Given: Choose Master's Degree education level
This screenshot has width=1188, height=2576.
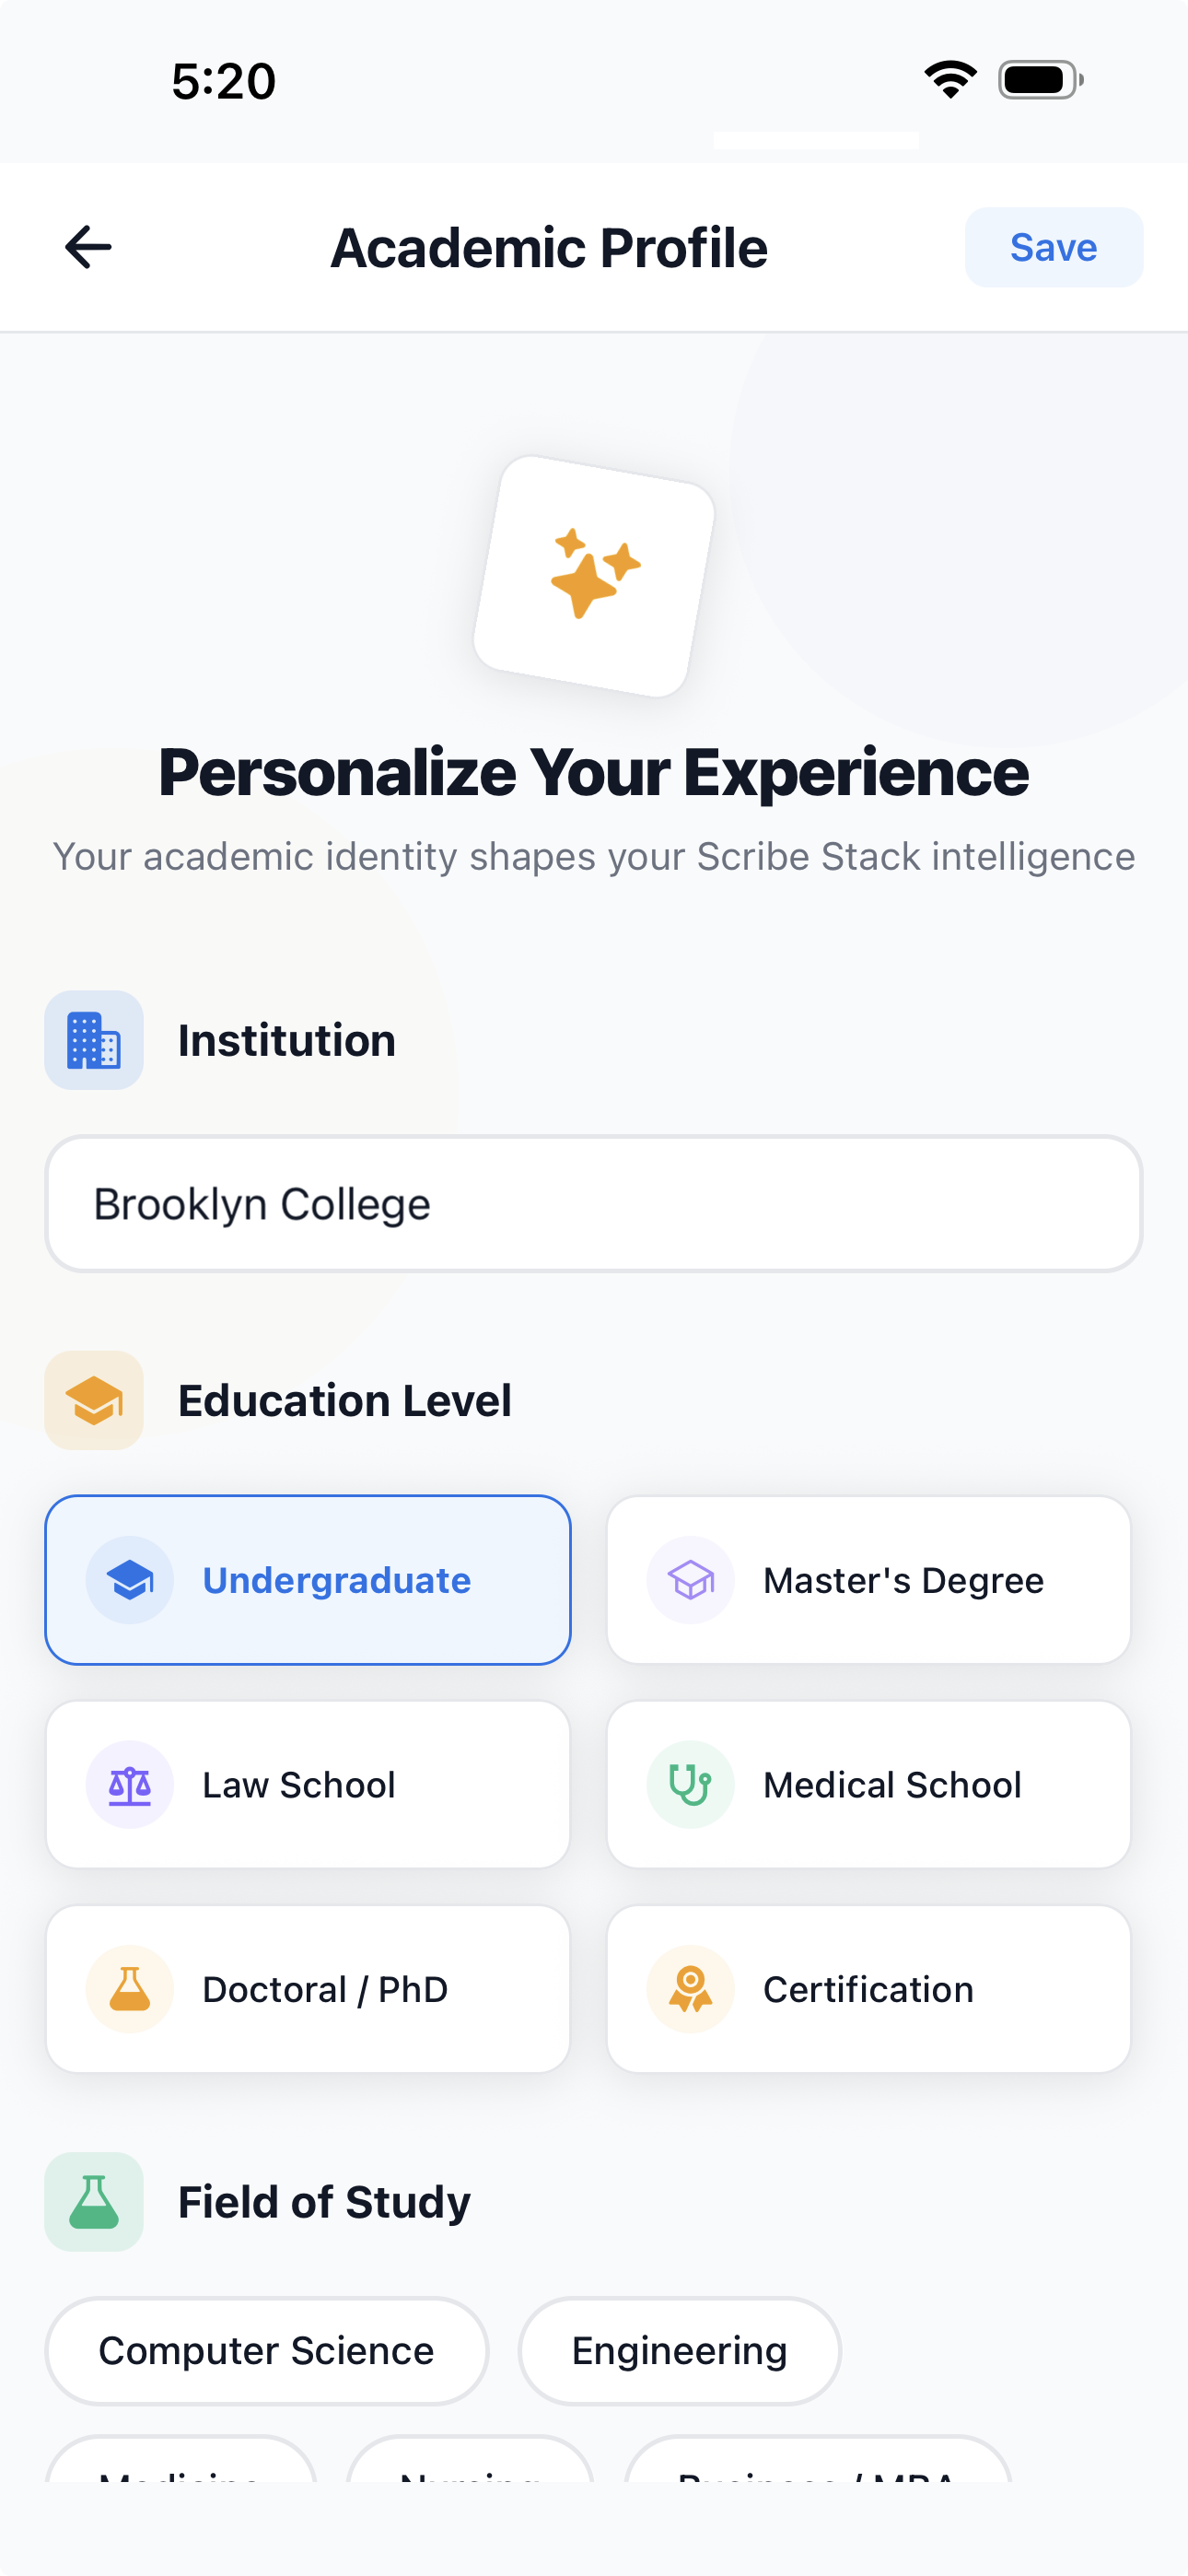Looking at the screenshot, I should pyautogui.click(x=868, y=1580).
